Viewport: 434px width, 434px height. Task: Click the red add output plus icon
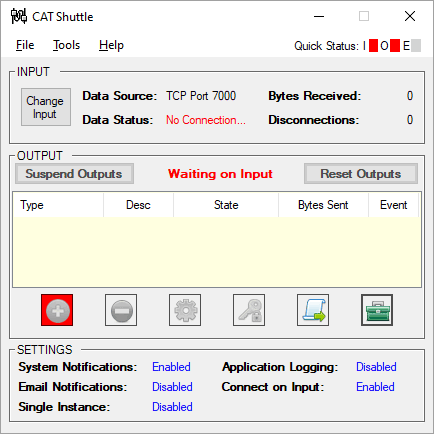pos(57,310)
